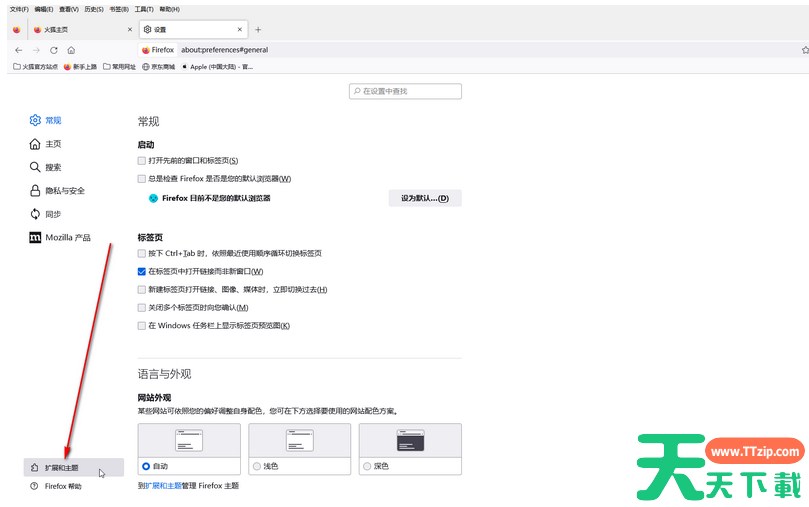
Task: Open the 历史(S) menu in the menu bar
Action: (x=92, y=9)
